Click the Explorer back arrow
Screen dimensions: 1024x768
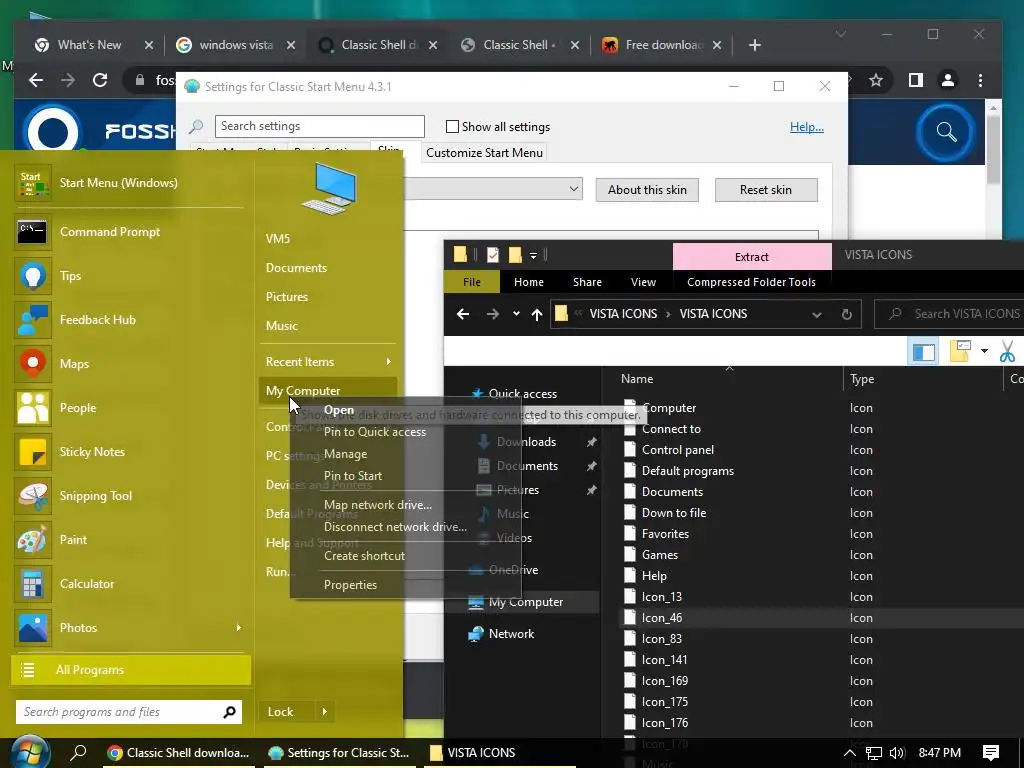462,314
